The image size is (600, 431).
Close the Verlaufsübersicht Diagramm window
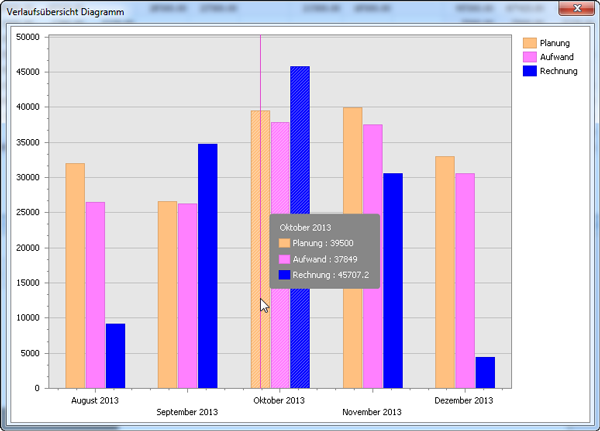click(577, 8)
